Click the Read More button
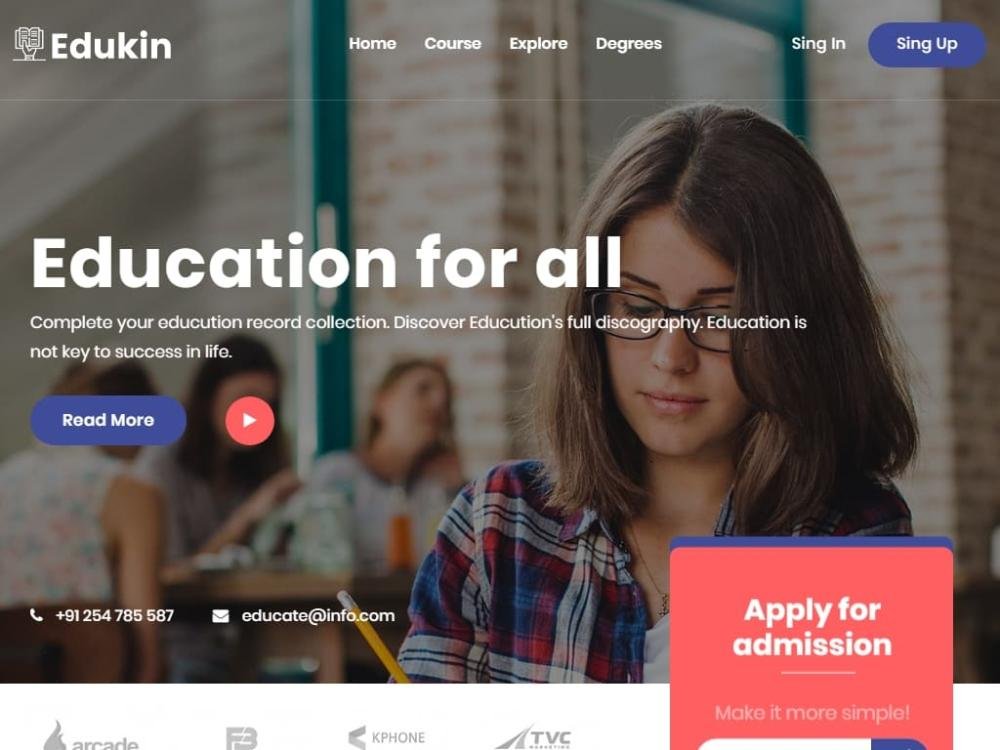 click(x=108, y=420)
